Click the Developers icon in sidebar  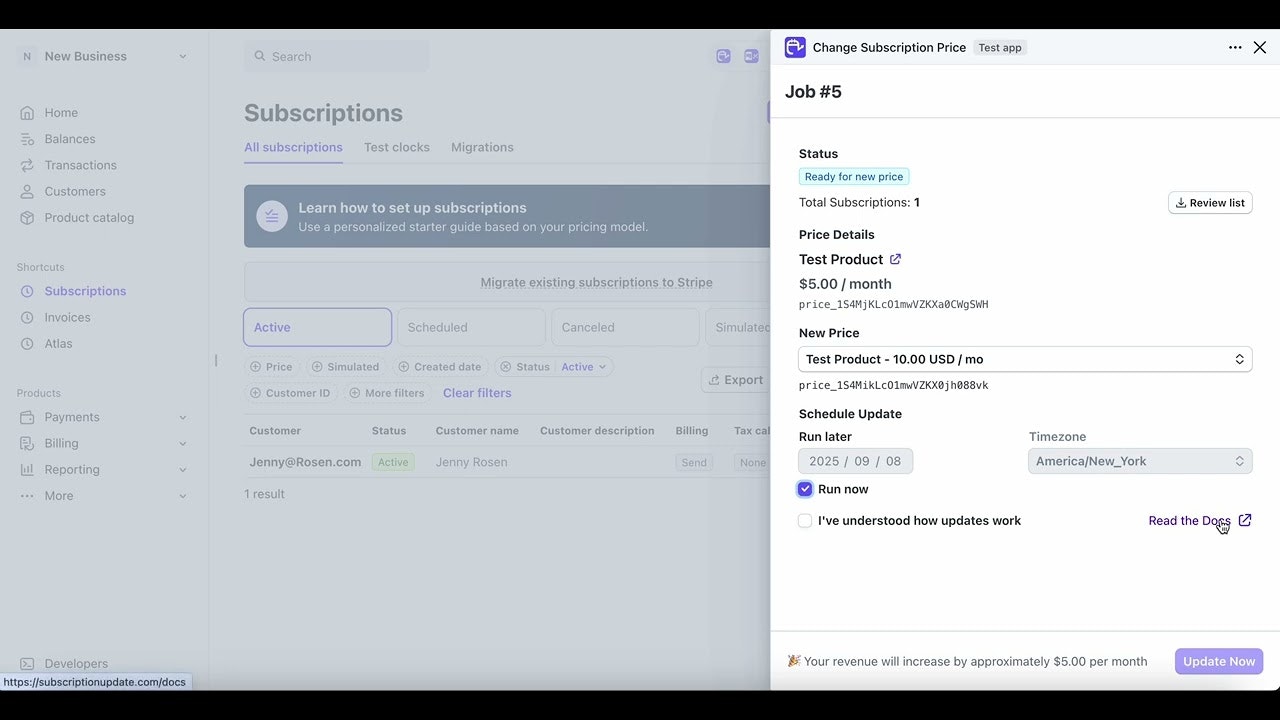[27, 663]
